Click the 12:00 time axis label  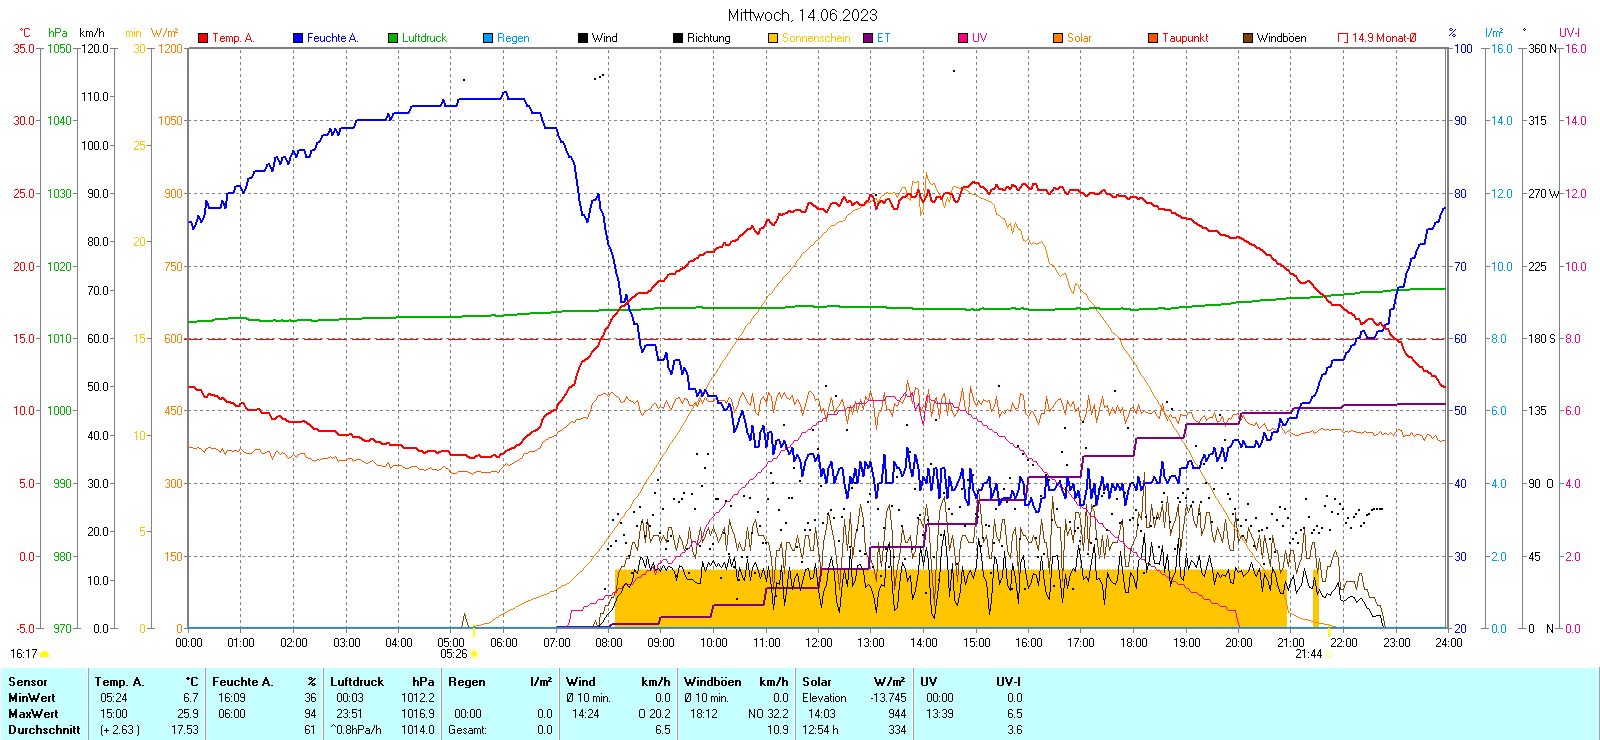818,643
